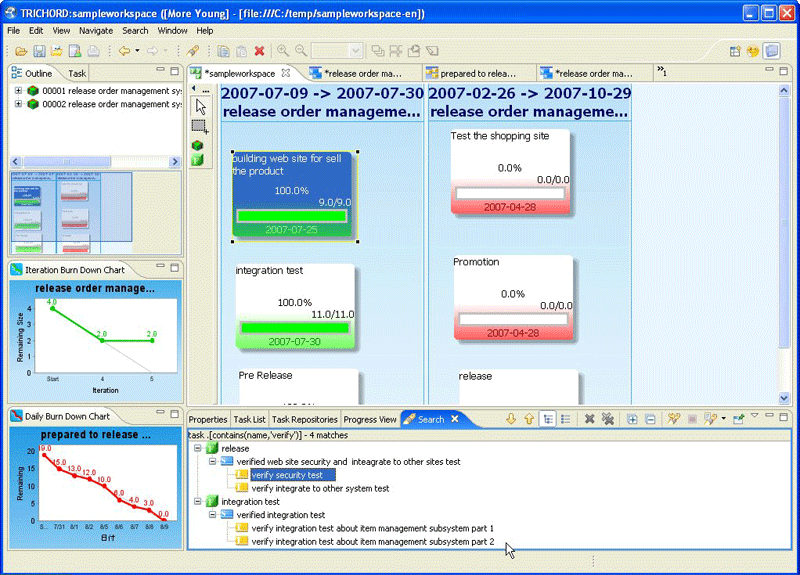Switch to the Task List tab
The height and width of the screenshot is (575, 800).
249,419
